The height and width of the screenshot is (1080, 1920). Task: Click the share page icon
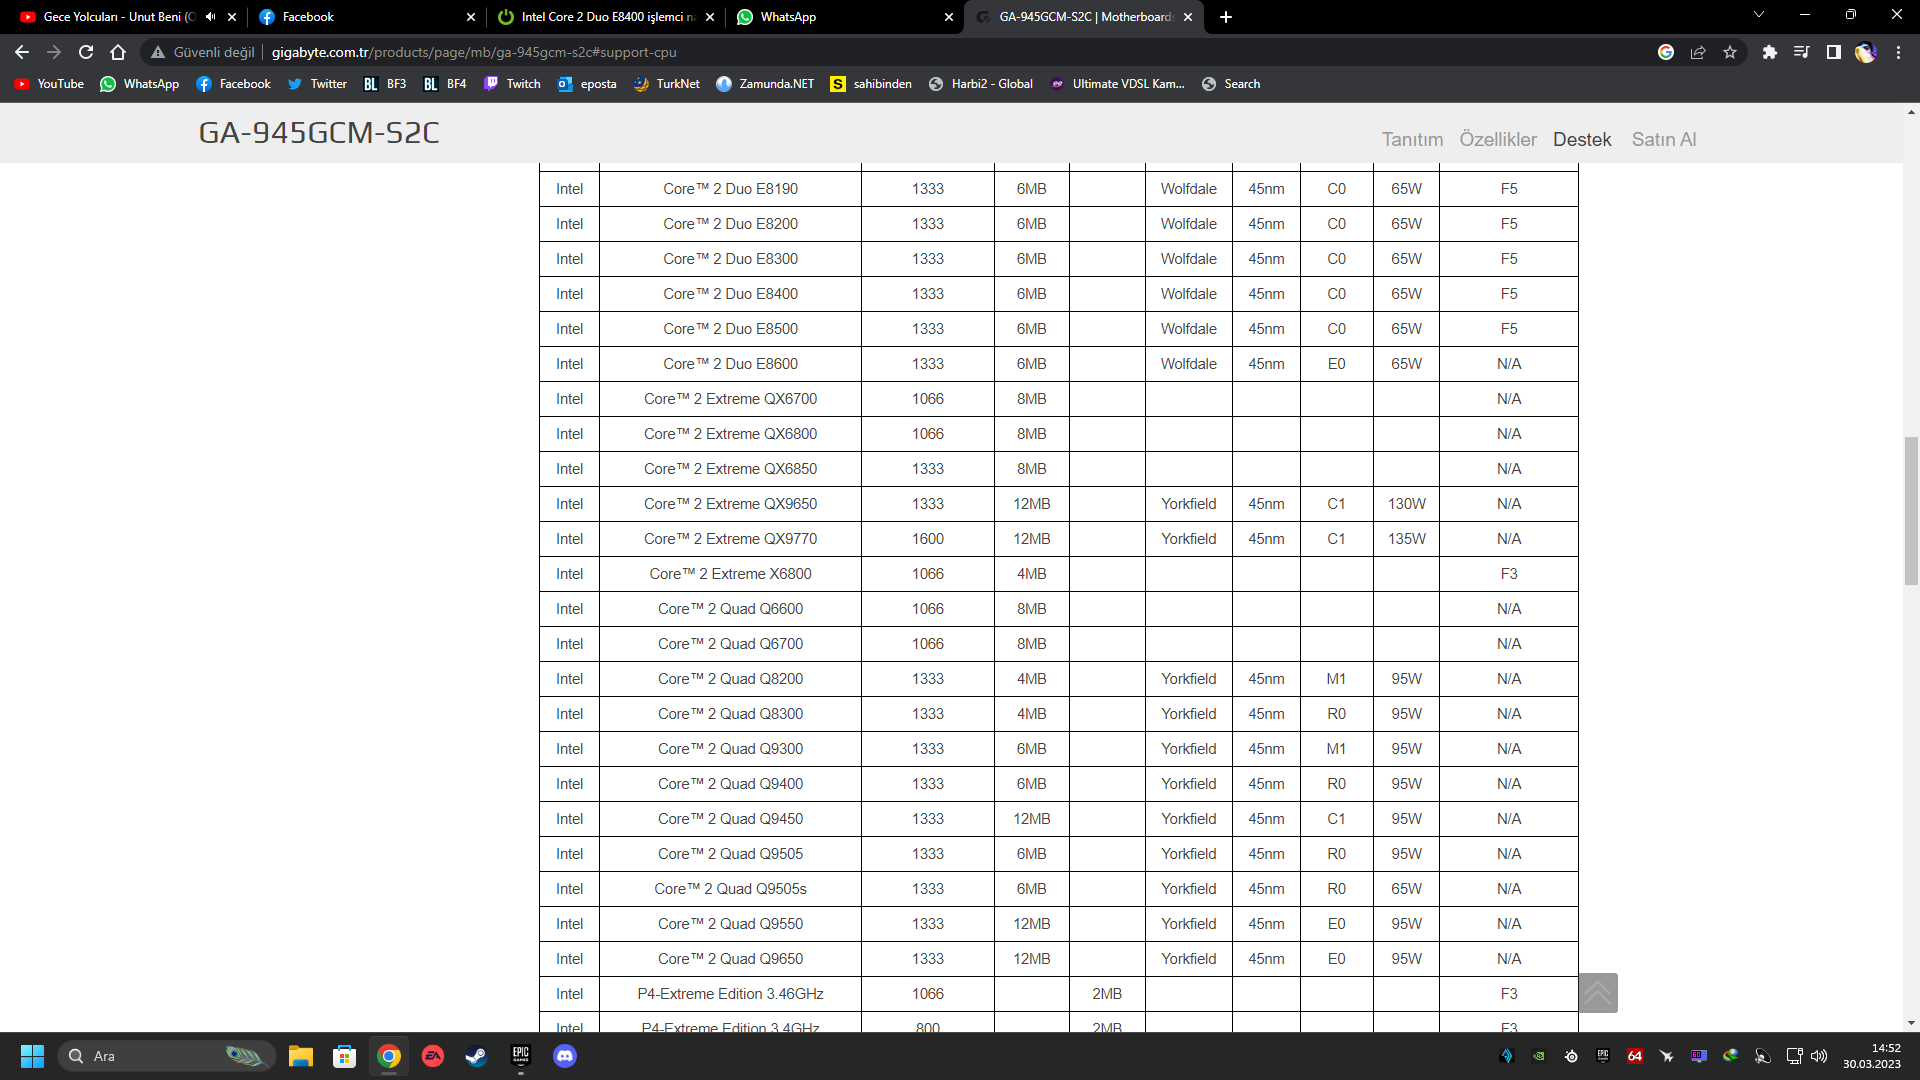tap(1698, 52)
